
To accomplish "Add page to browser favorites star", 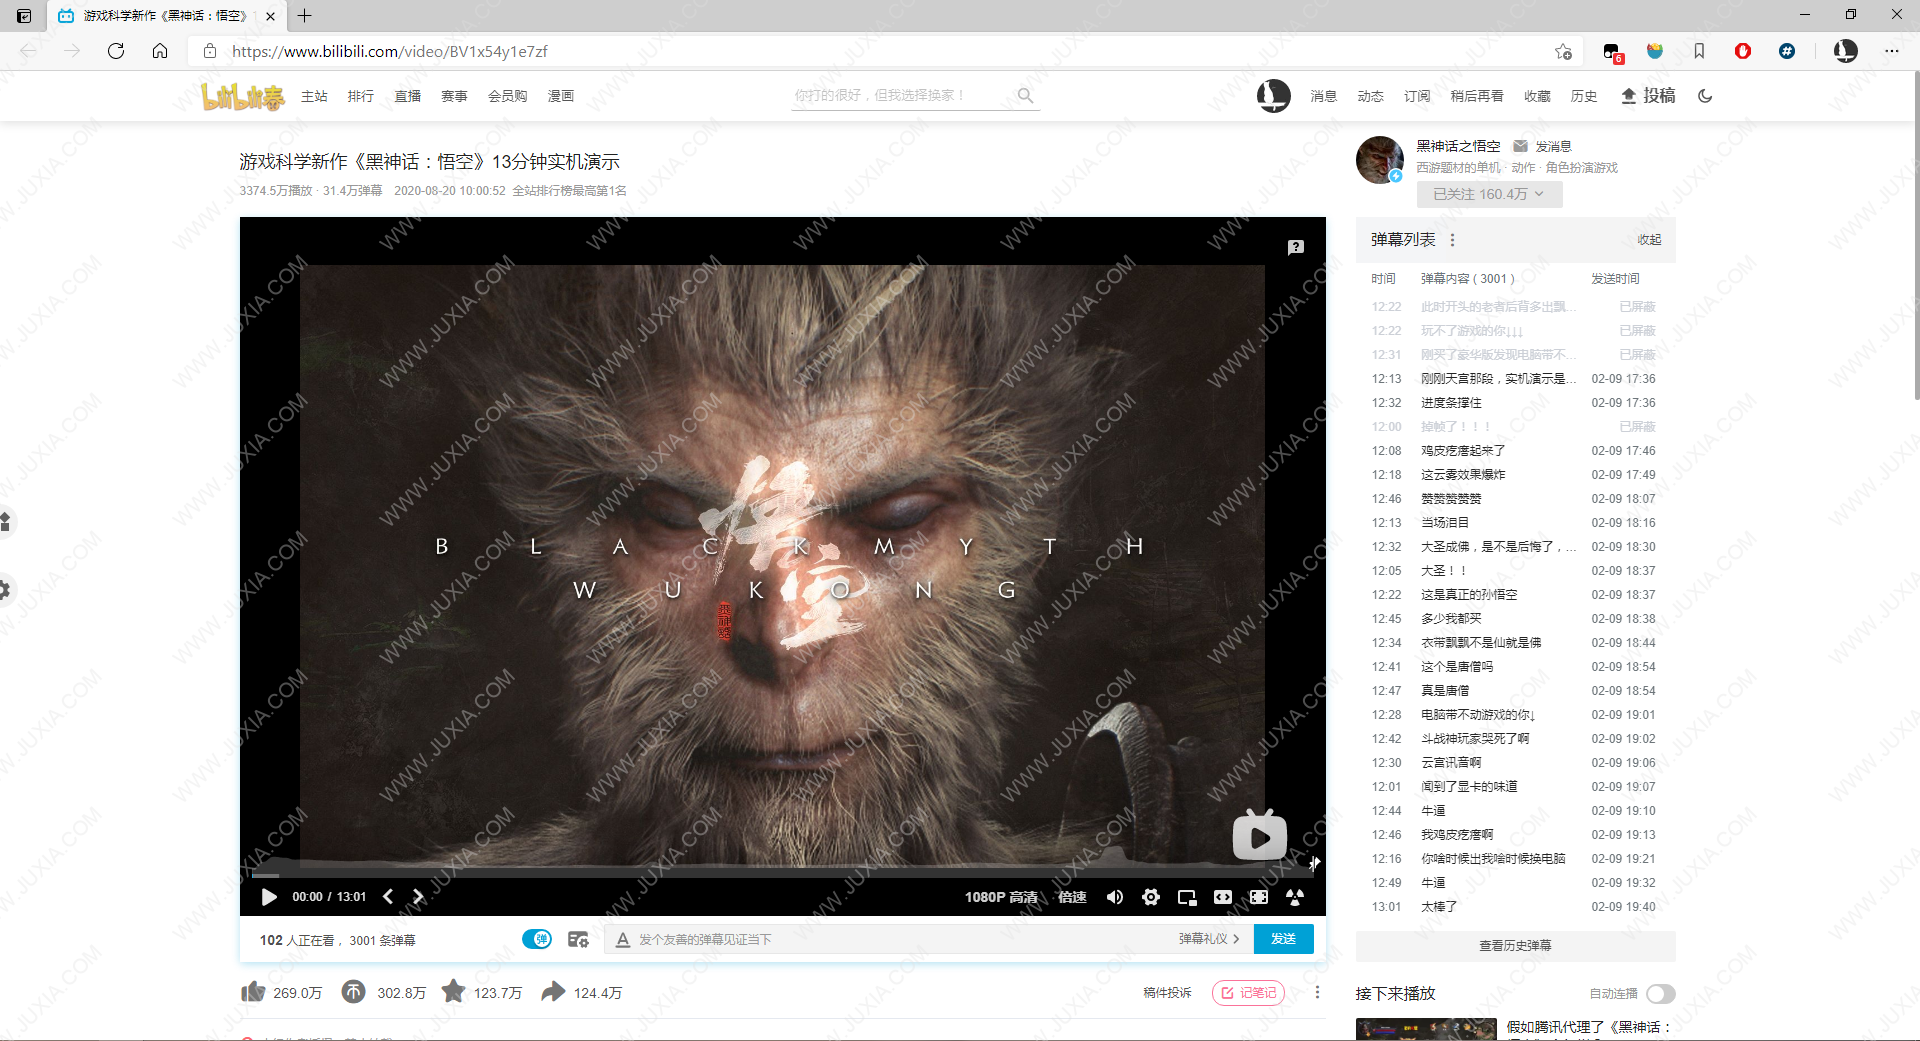I will click(1563, 51).
